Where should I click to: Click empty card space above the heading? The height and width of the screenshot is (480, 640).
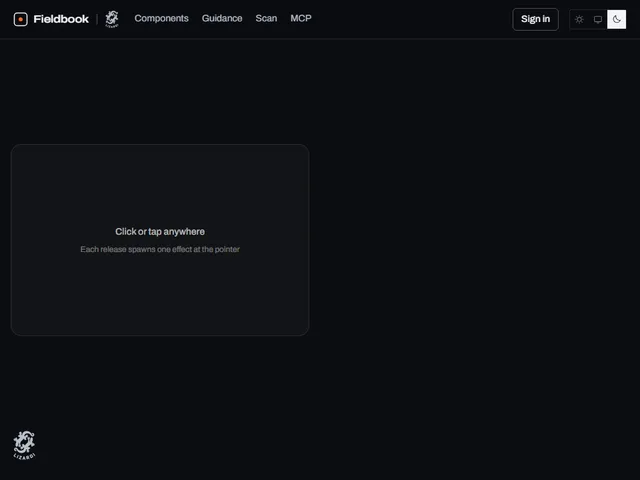[x=160, y=184]
